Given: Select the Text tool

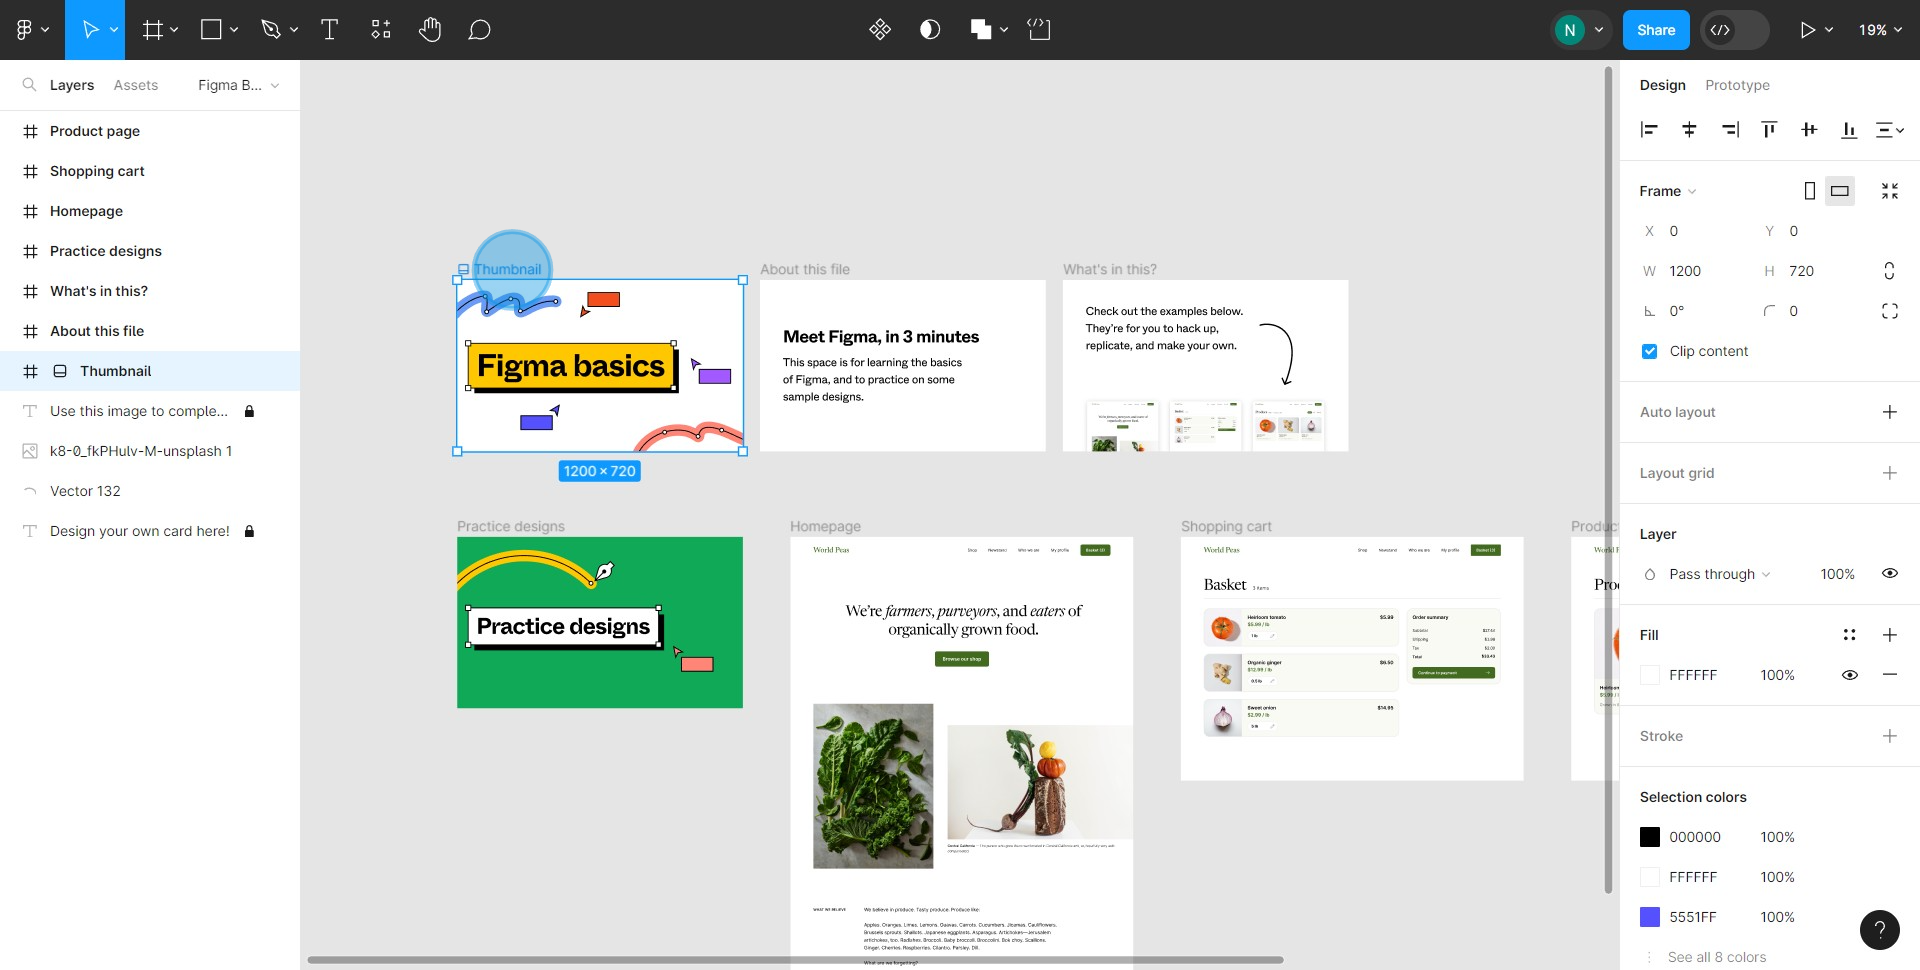Looking at the screenshot, I should pyautogui.click(x=329, y=30).
